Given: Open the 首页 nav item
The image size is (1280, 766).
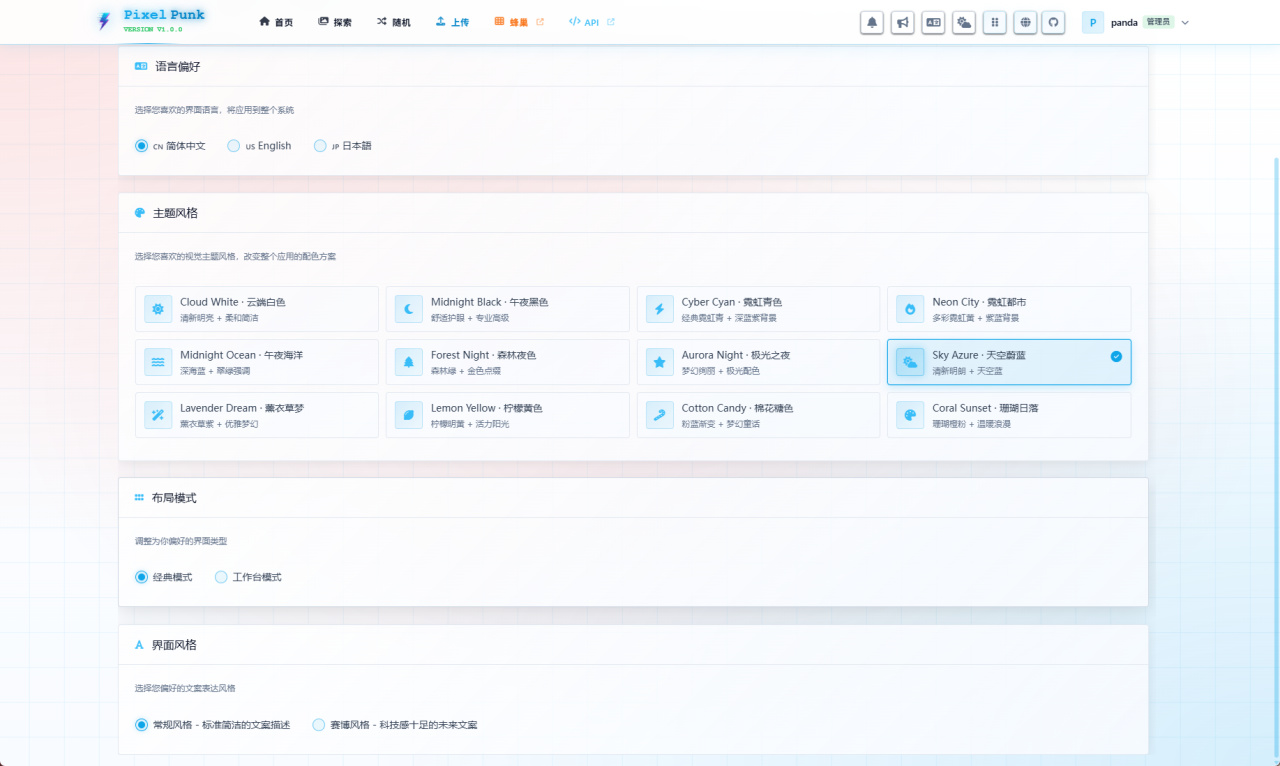Looking at the screenshot, I should click(x=276, y=22).
